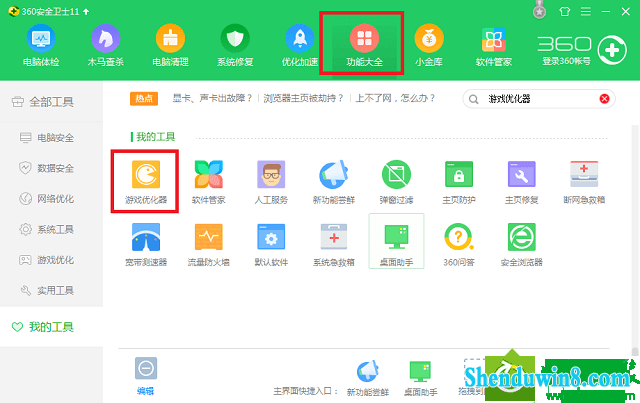The image size is (640, 403).
Task: Click the search magnifier icon
Action: (473, 99)
